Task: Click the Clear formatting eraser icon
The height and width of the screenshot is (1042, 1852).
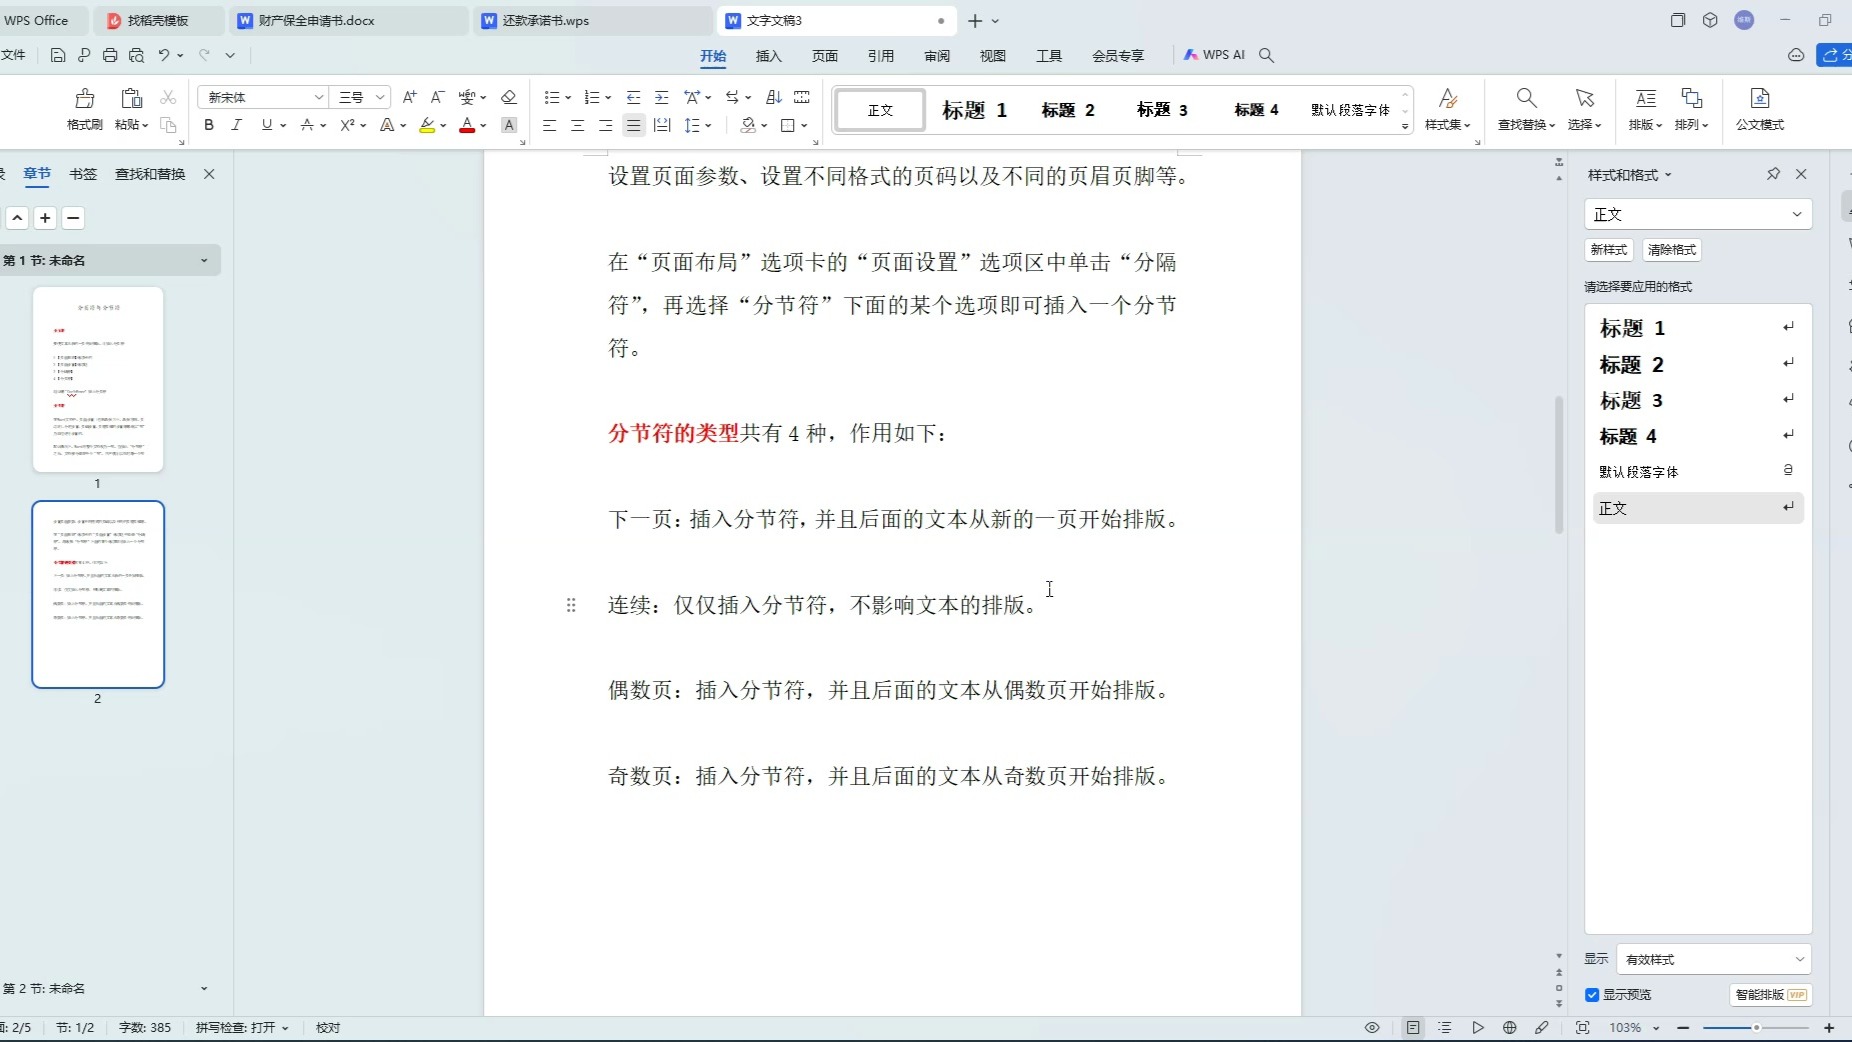Action: 508,97
